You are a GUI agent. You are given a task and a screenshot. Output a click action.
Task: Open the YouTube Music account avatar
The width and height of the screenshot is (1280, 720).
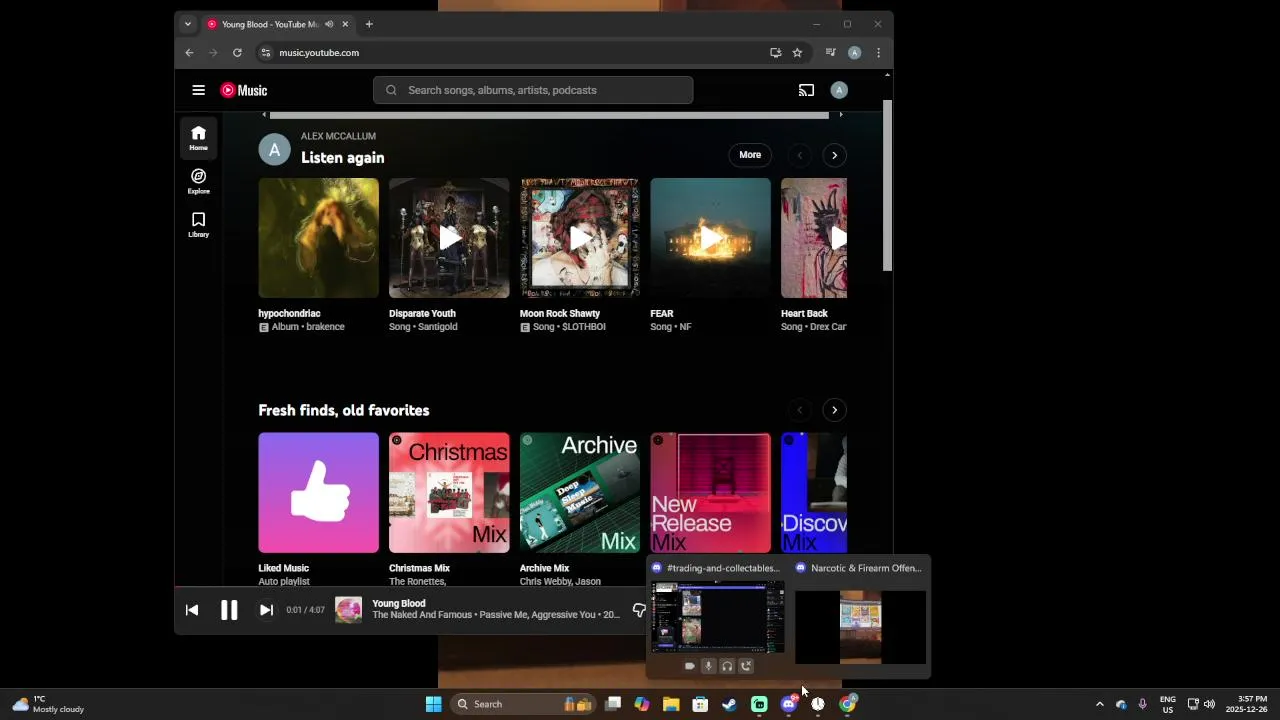[x=839, y=90]
